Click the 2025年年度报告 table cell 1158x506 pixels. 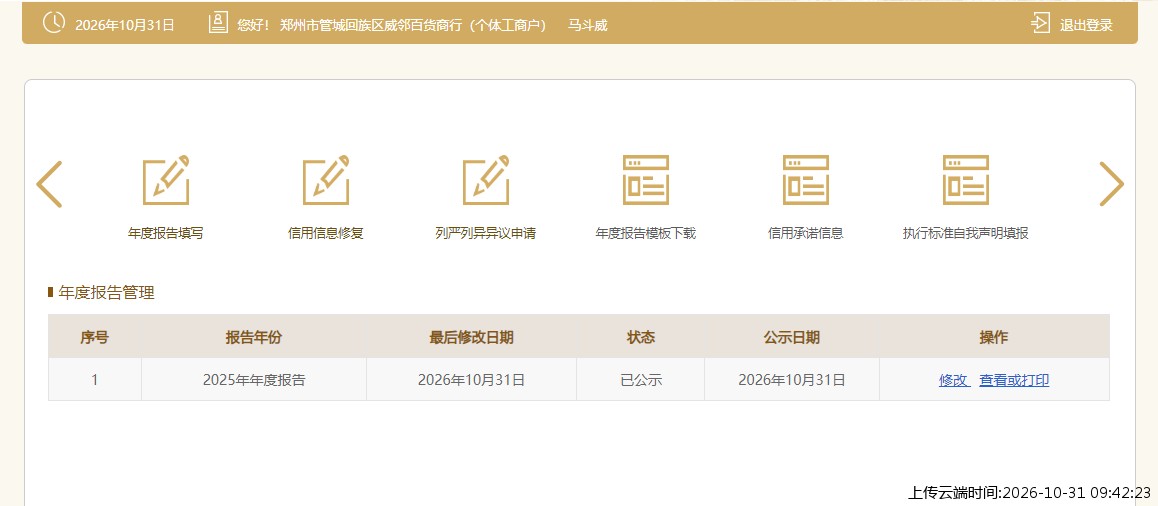254,380
